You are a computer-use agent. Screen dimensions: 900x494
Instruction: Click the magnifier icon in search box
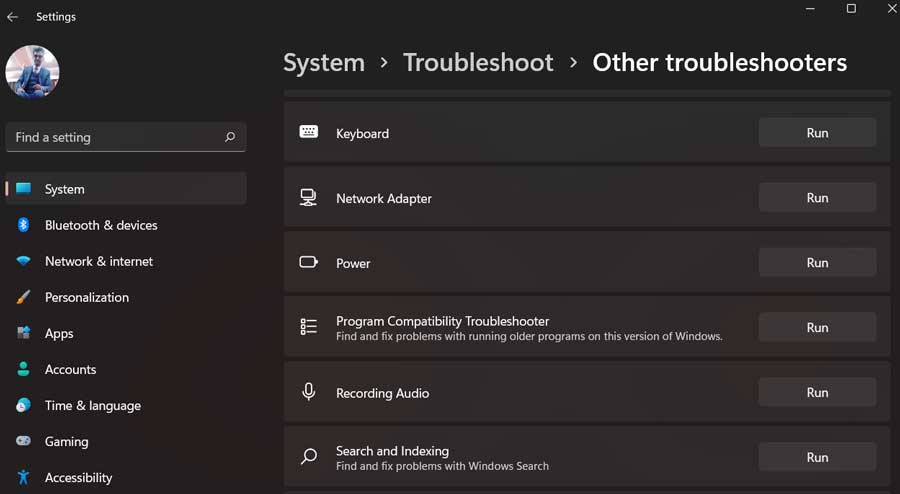[x=230, y=137]
